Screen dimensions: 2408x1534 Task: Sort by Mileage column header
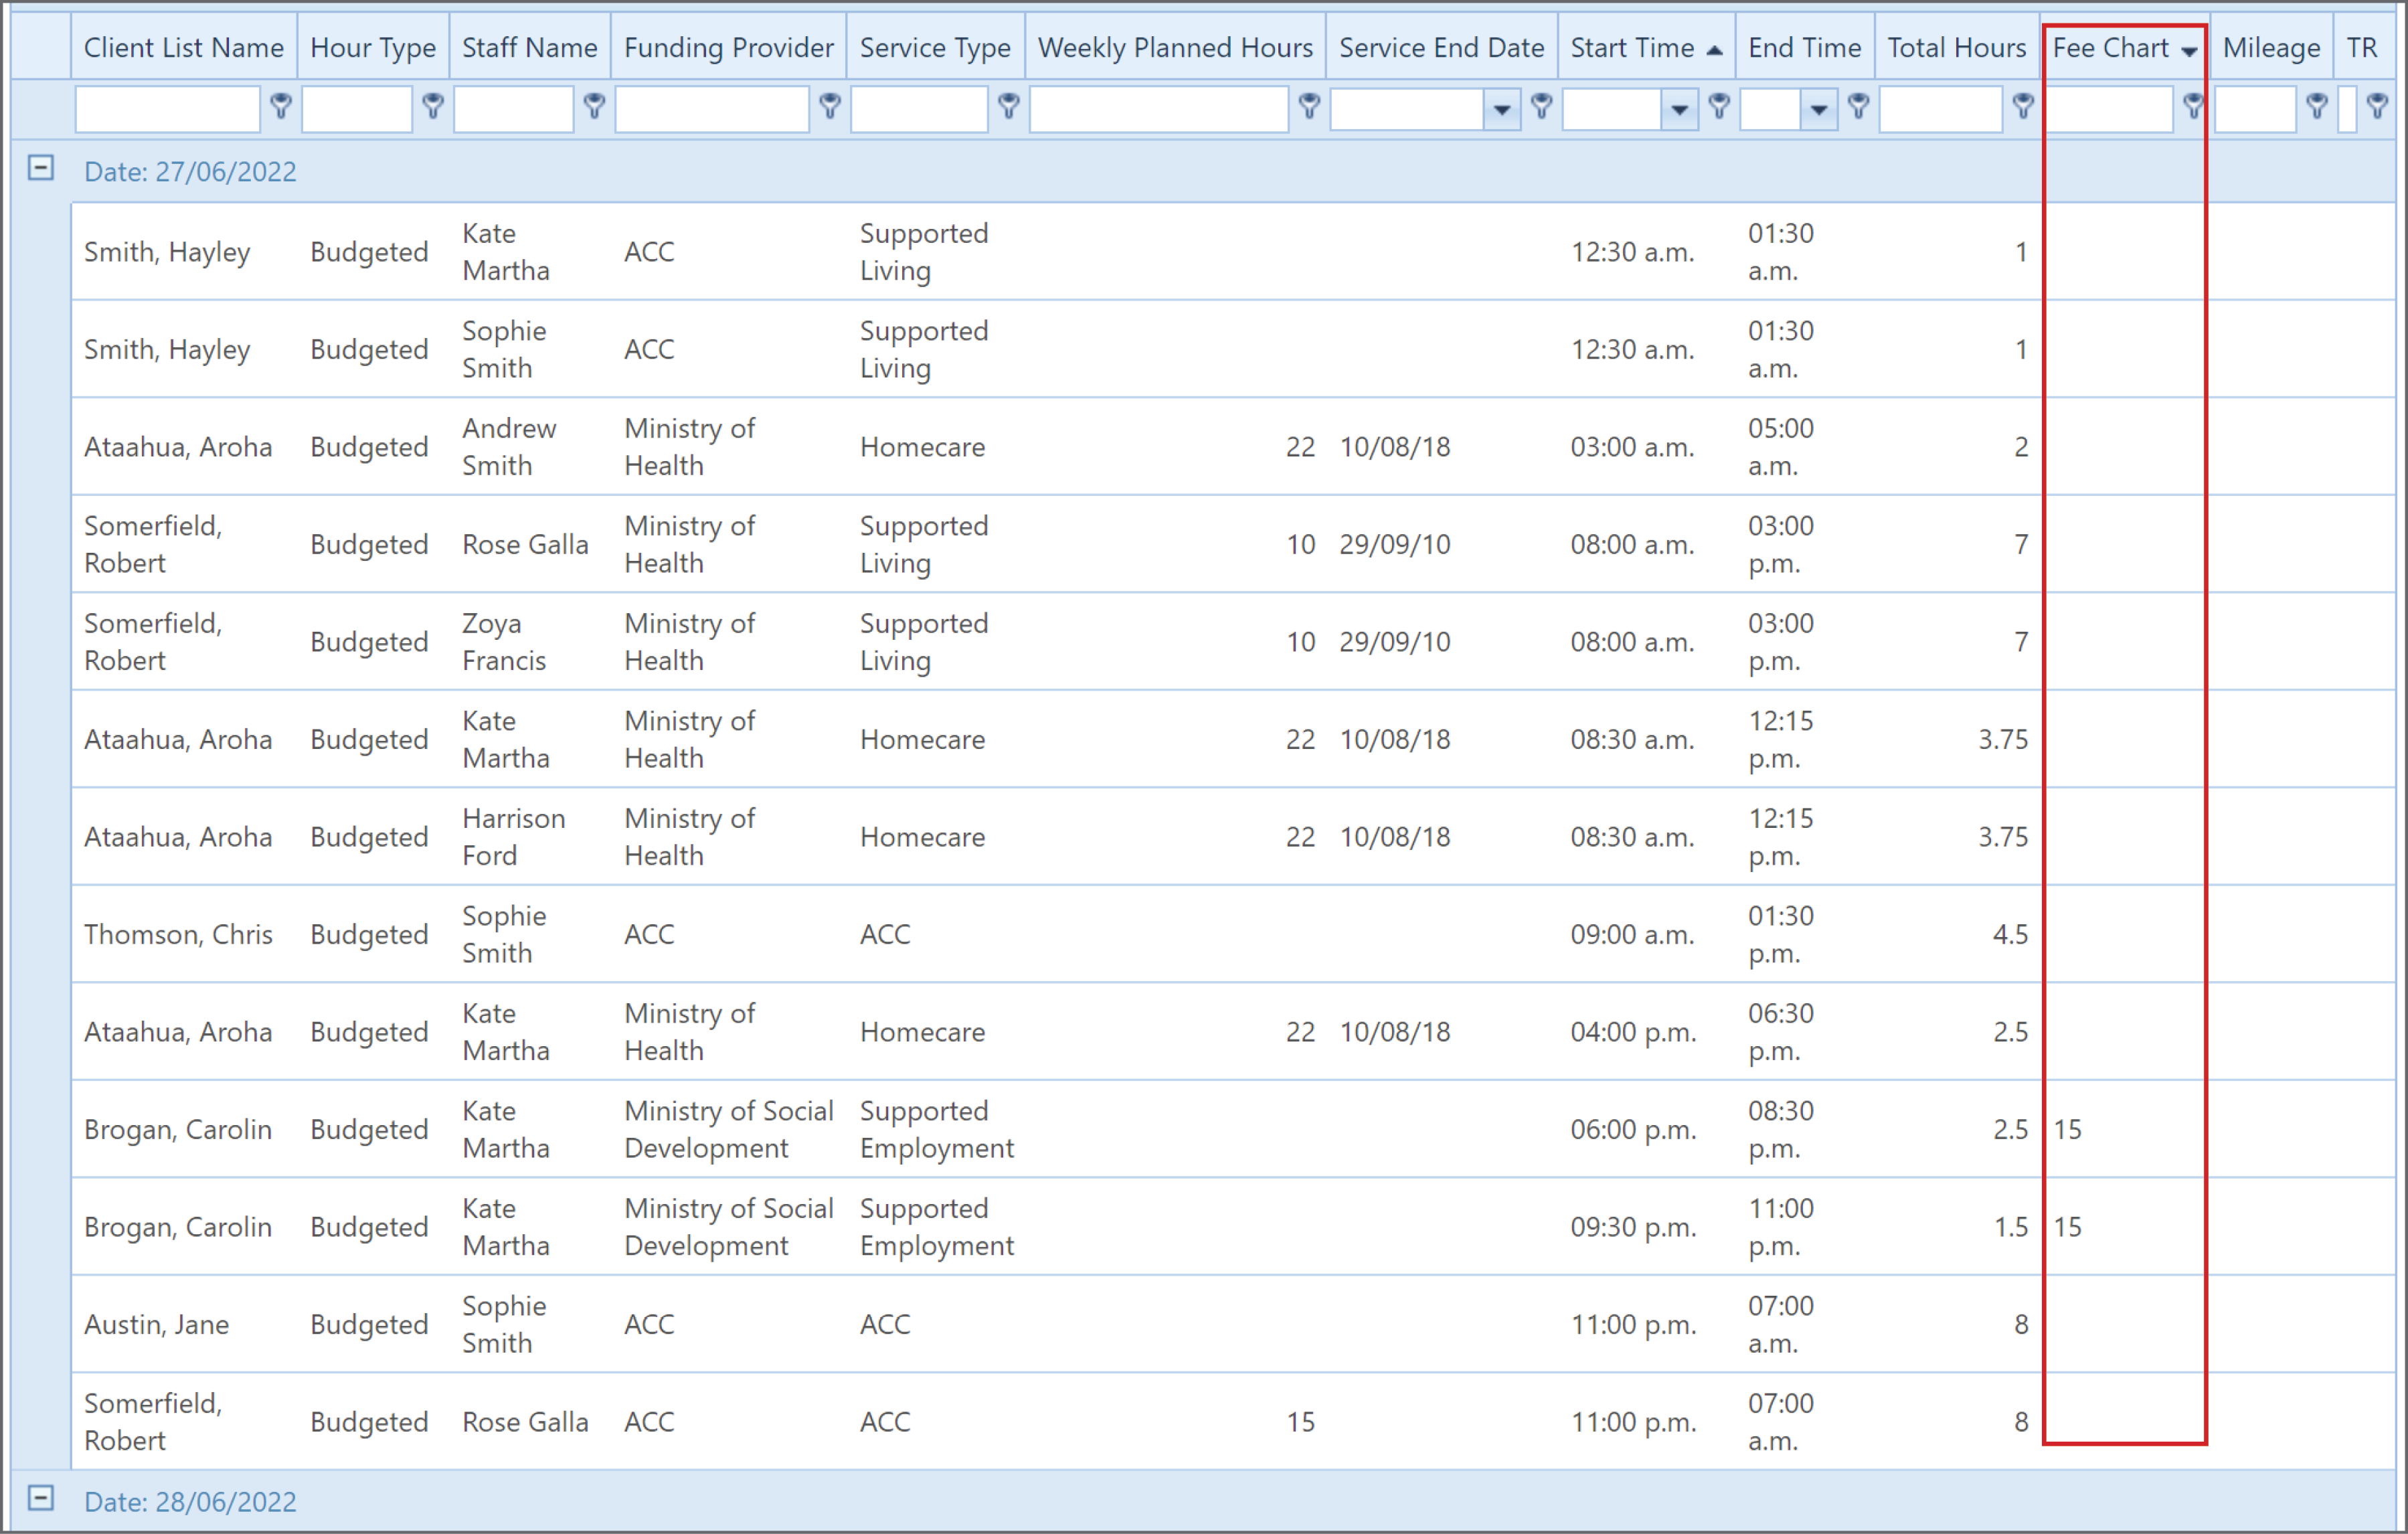(x=2272, y=47)
